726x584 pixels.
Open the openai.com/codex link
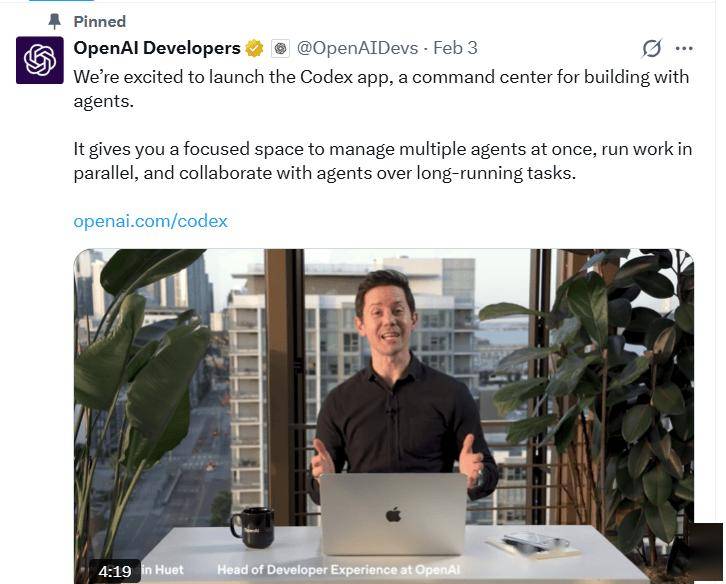150,221
